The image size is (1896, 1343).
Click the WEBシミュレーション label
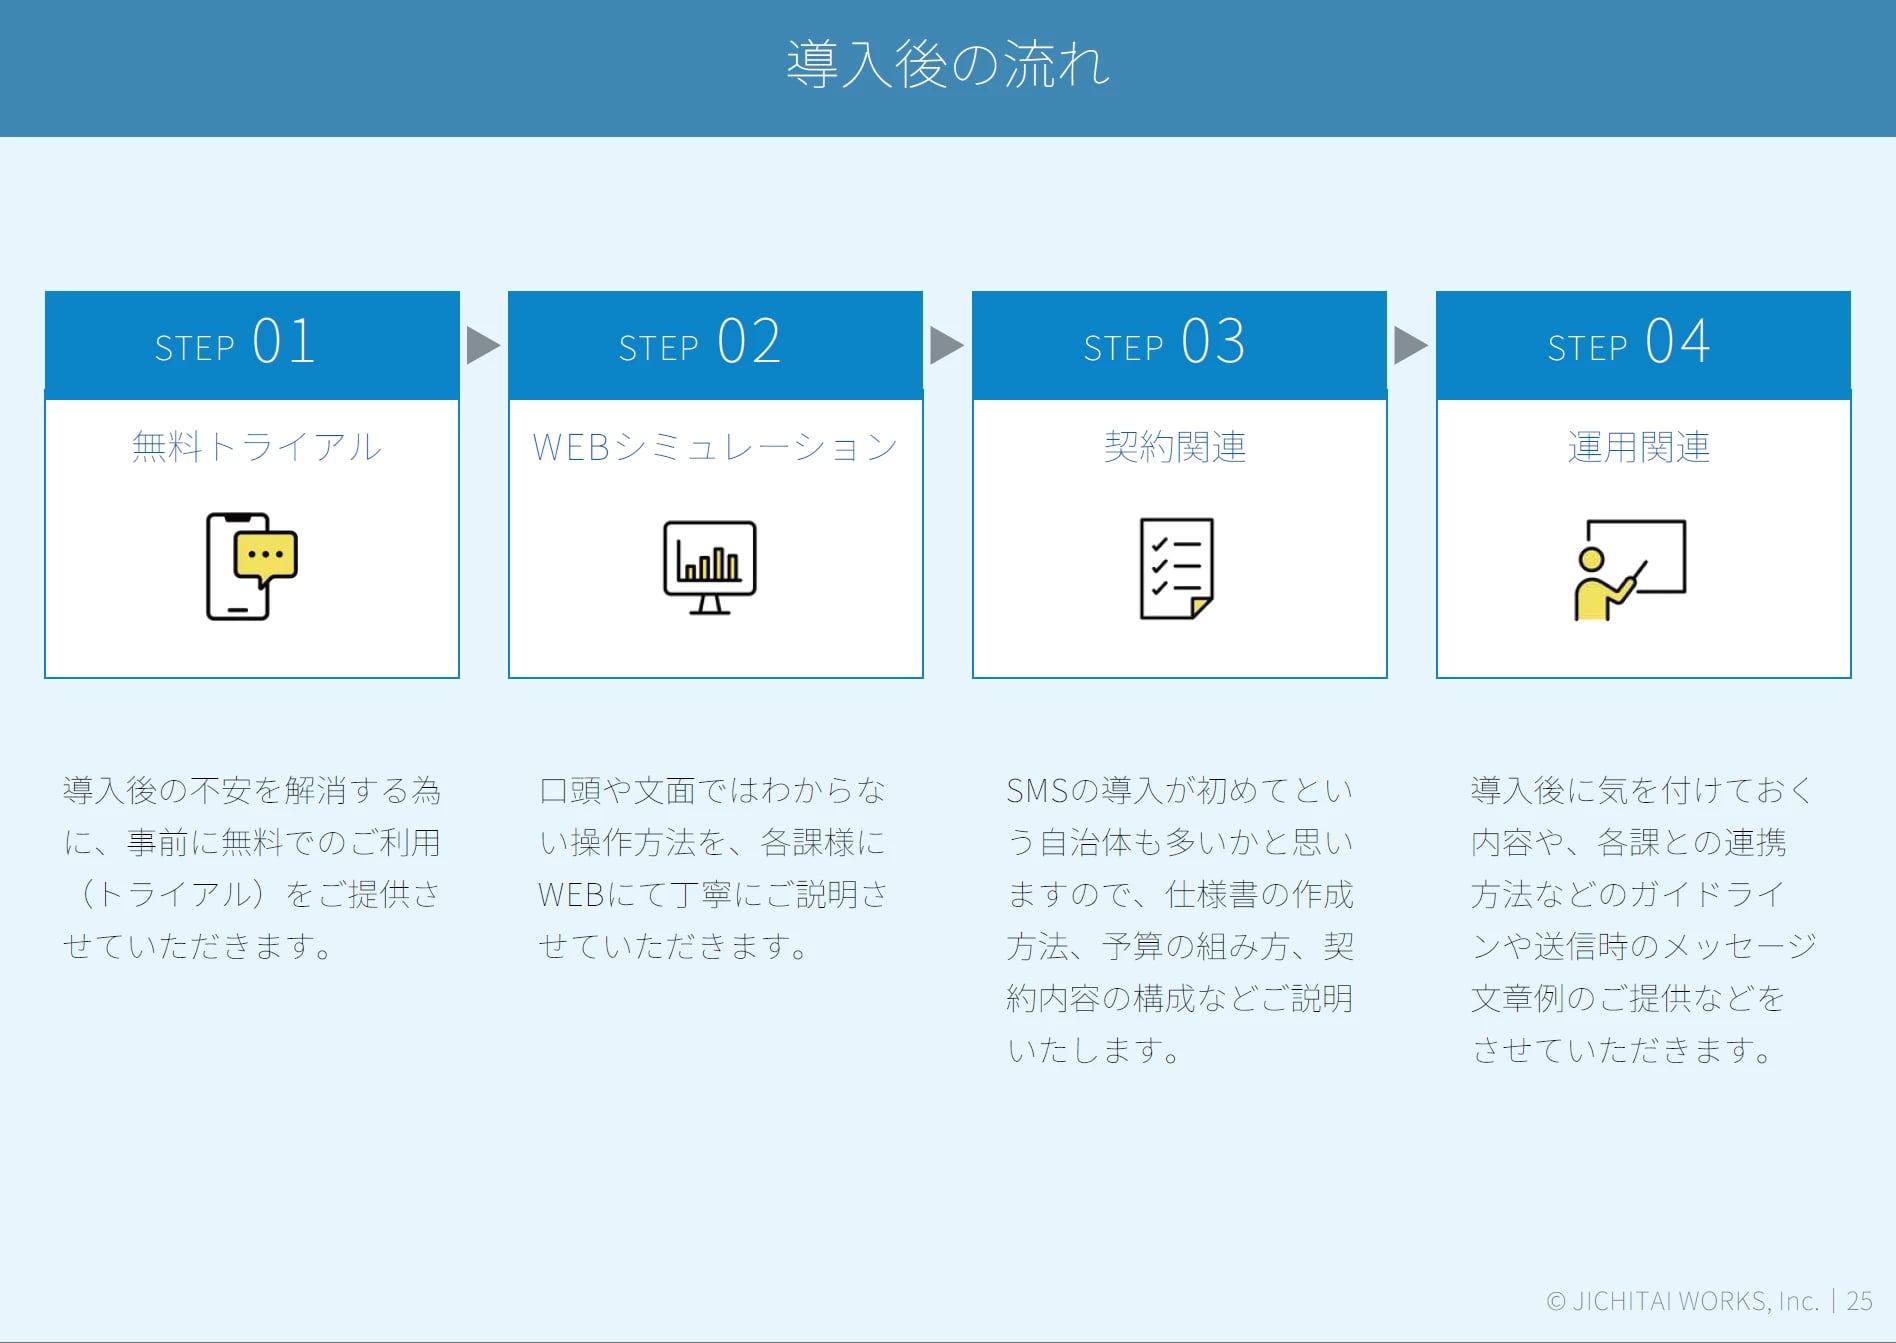pos(715,447)
